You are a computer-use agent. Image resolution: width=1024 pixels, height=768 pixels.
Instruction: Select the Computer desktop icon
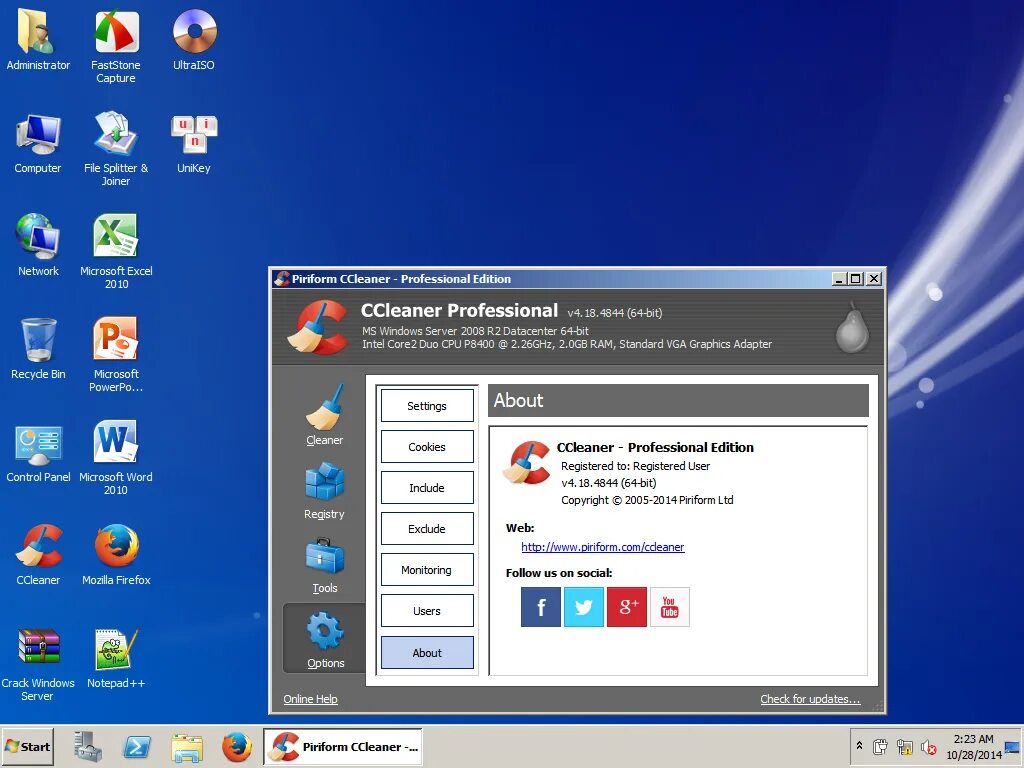point(38,144)
